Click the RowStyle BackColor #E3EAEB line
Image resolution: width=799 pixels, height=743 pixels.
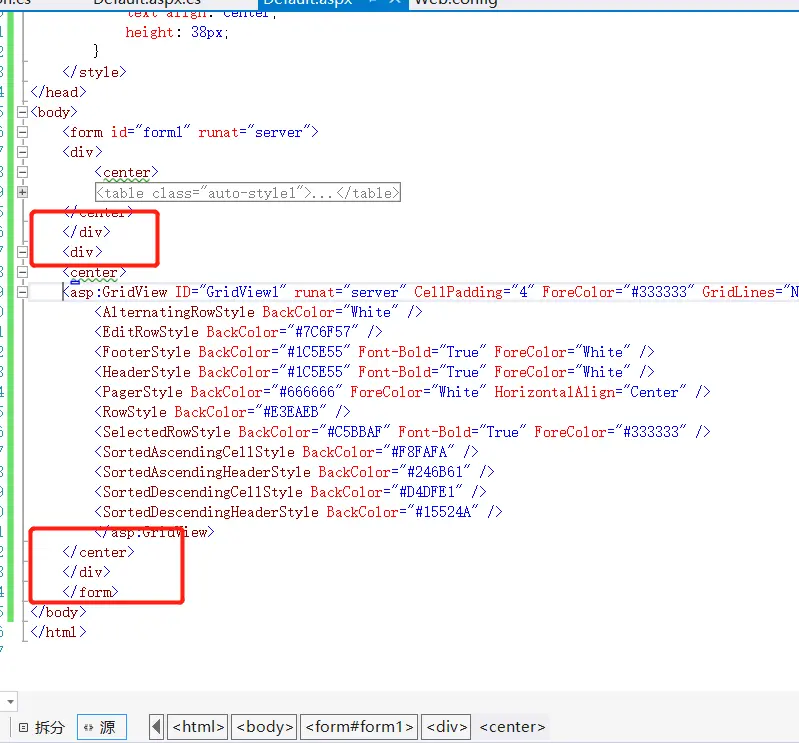tap(222, 412)
